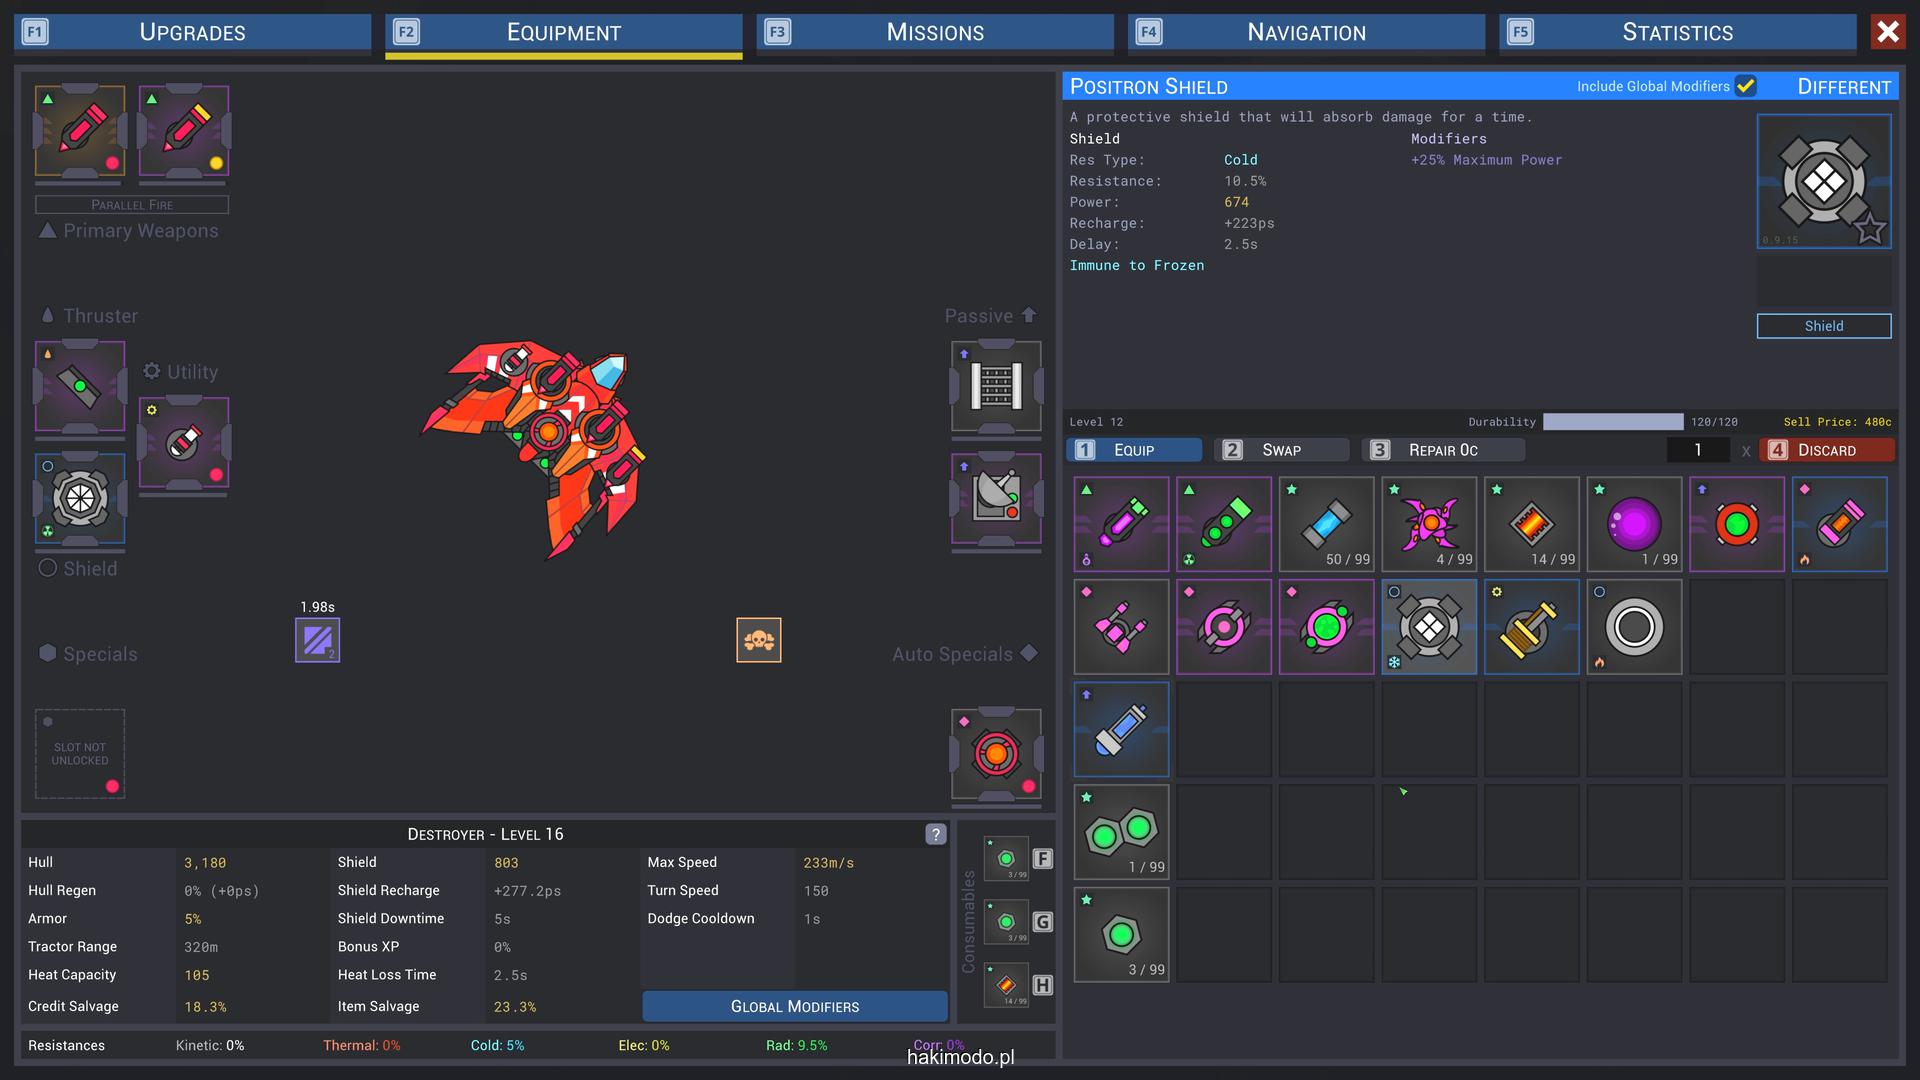Select the first primary weapon slot
The width and height of the screenshot is (1920, 1080).
[80, 131]
